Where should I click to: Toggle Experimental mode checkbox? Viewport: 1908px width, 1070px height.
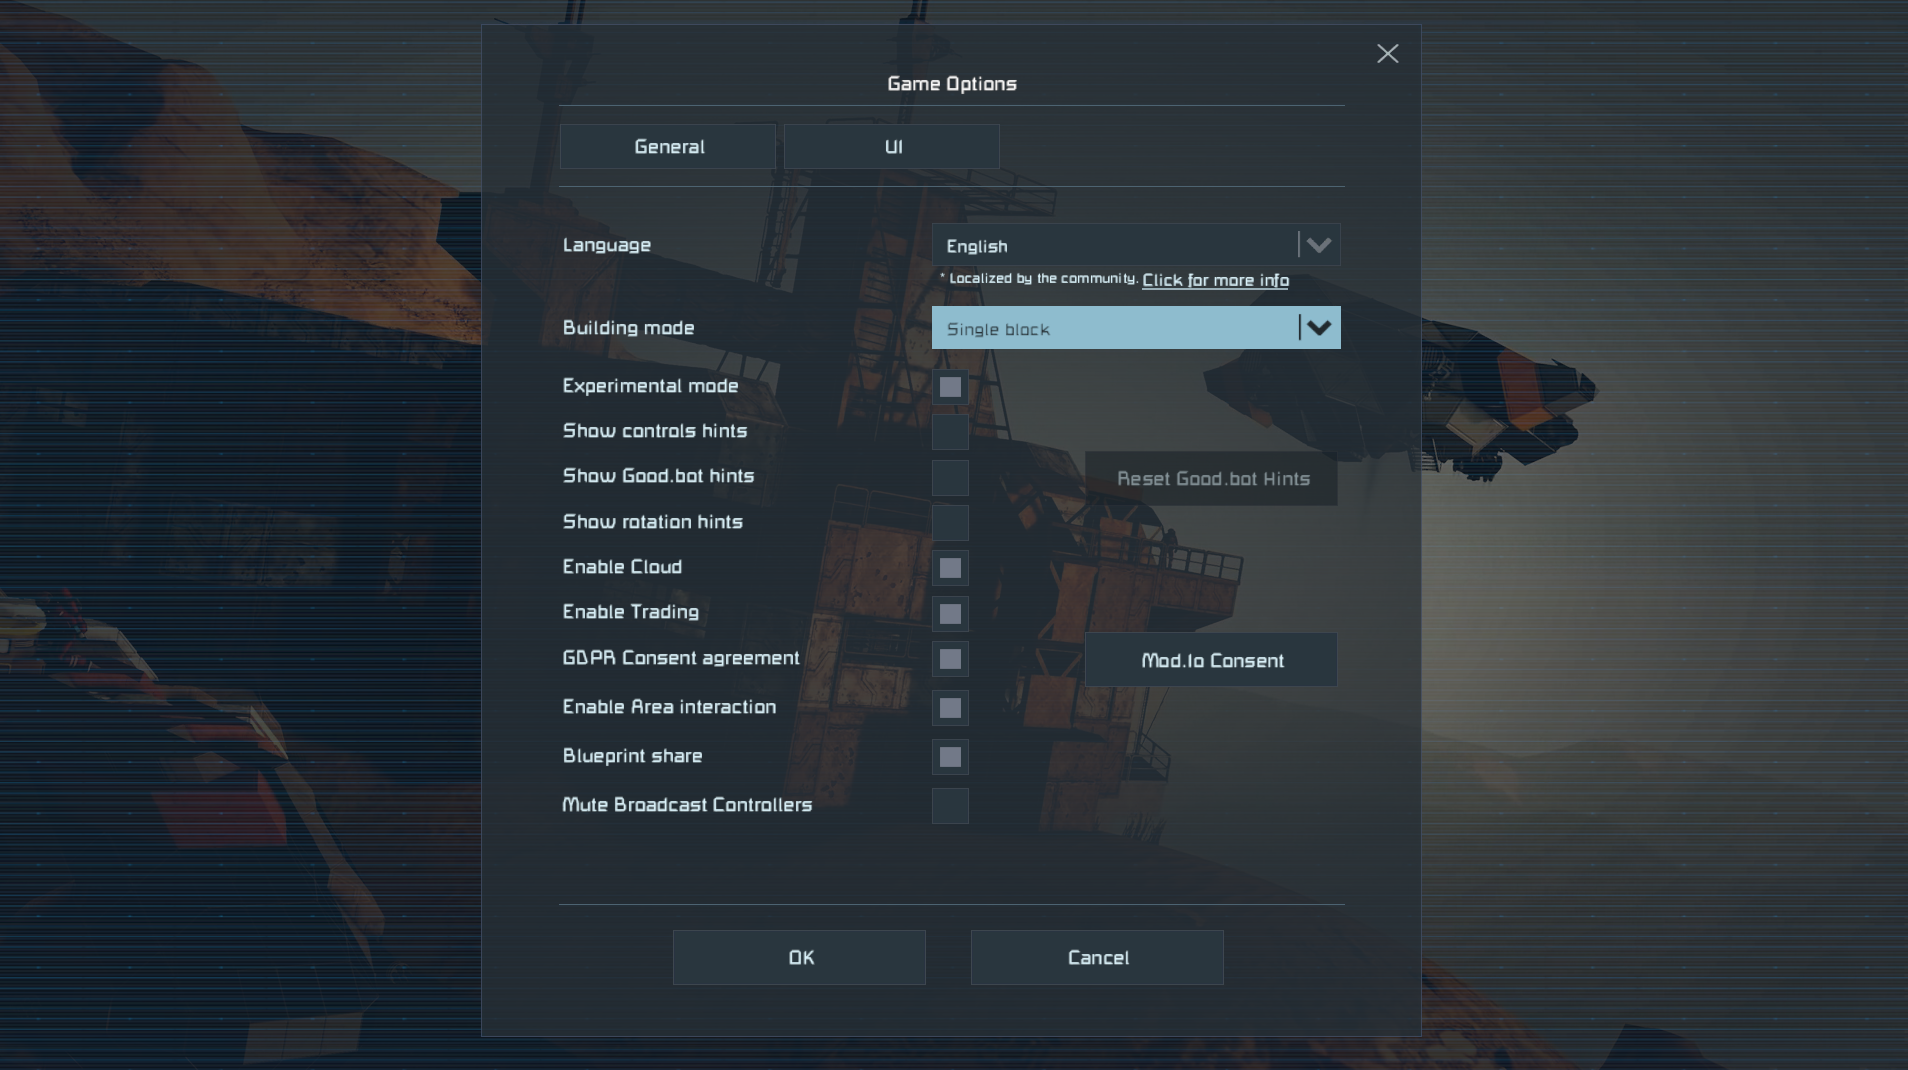pos(950,387)
